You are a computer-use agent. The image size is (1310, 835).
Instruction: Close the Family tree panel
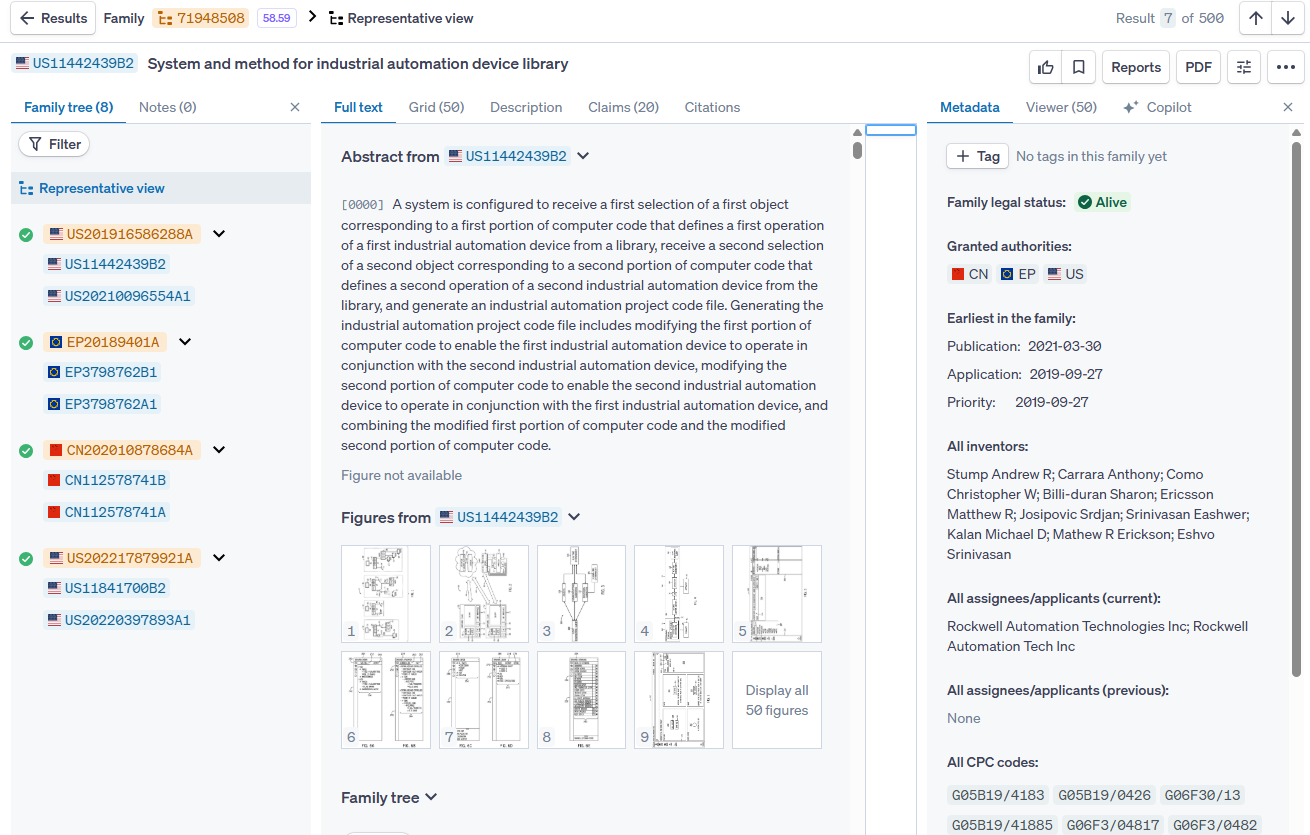[x=295, y=107]
